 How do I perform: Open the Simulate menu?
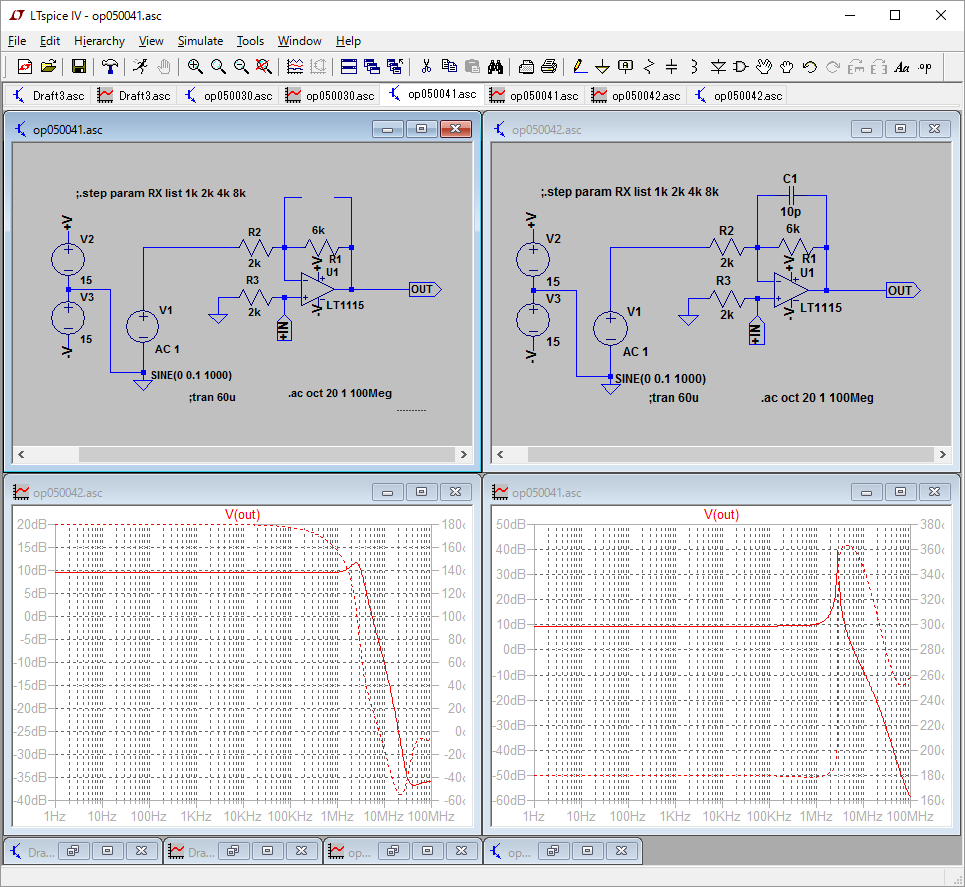pyautogui.click(x=200, y=41)
